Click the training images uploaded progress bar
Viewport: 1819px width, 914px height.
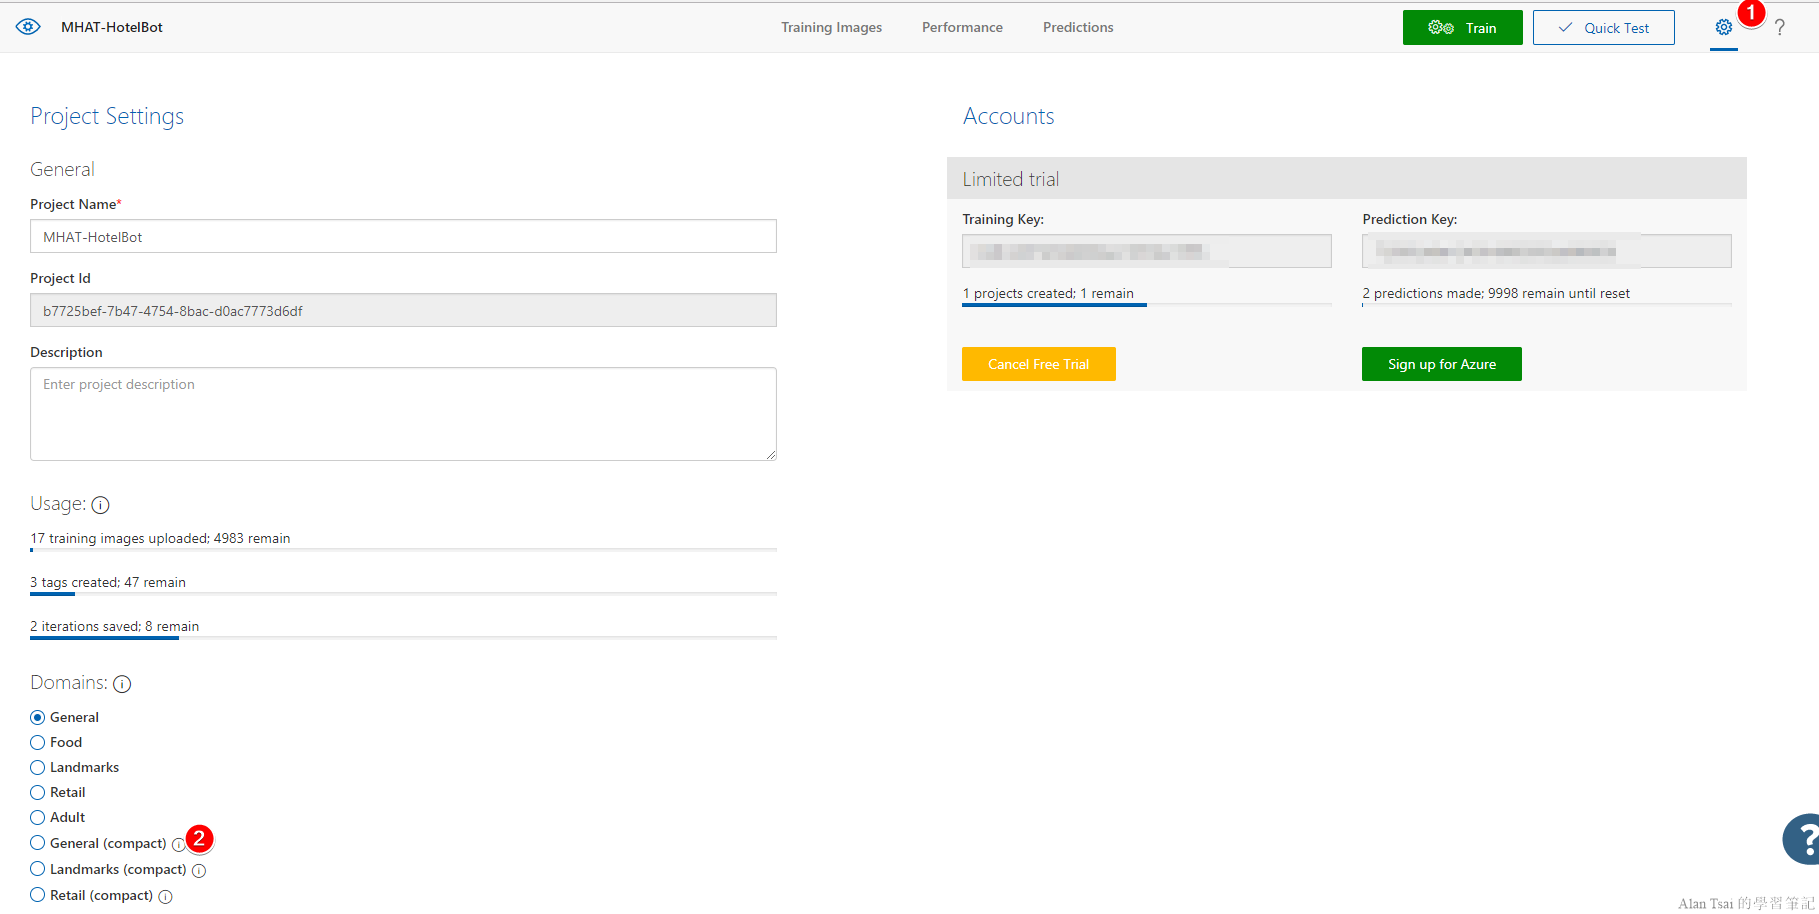click(403, 550)
